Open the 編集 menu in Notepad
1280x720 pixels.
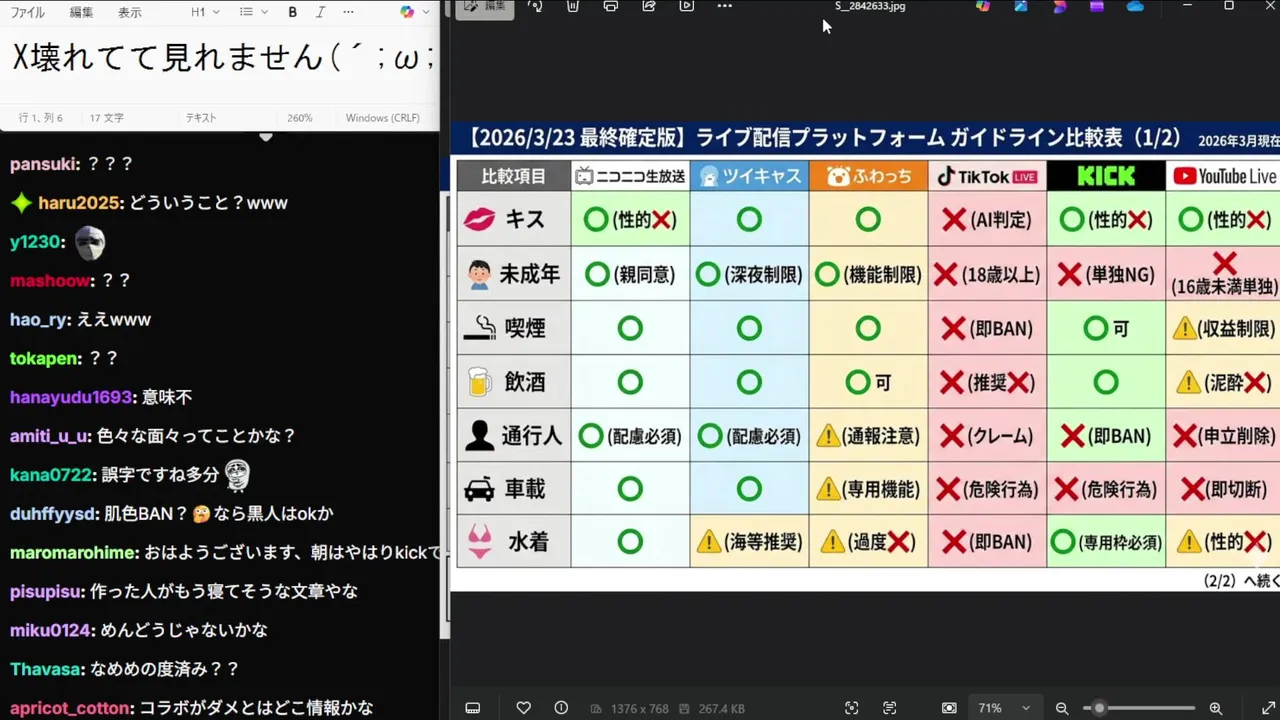[81, 12]
